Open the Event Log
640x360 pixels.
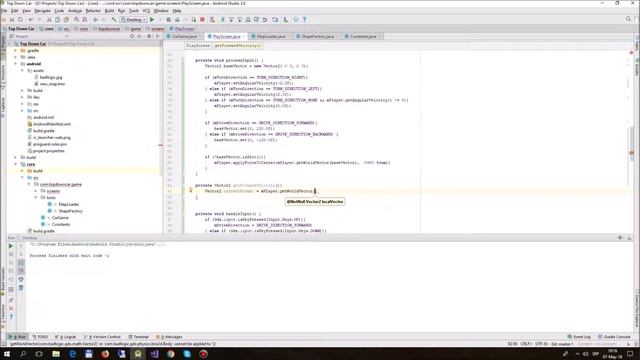[579, 337]
